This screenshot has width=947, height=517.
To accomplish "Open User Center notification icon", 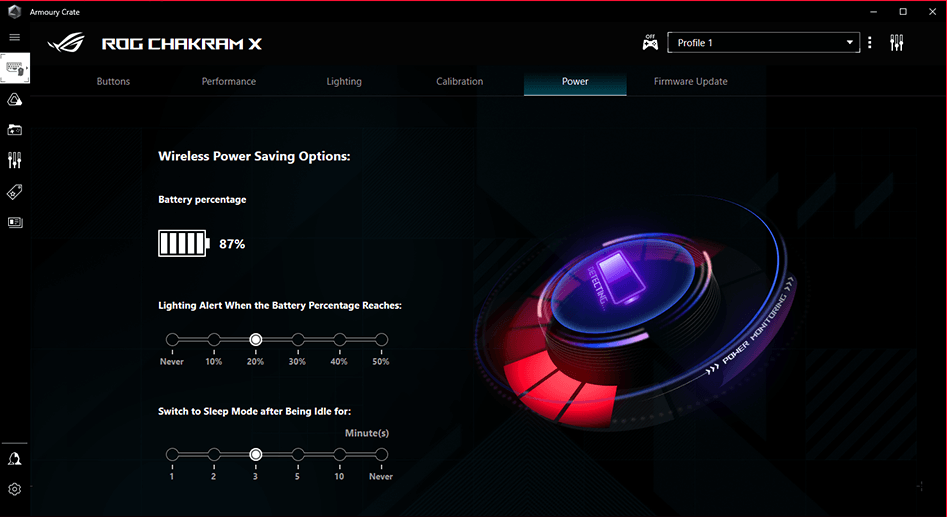I will 14,459.
